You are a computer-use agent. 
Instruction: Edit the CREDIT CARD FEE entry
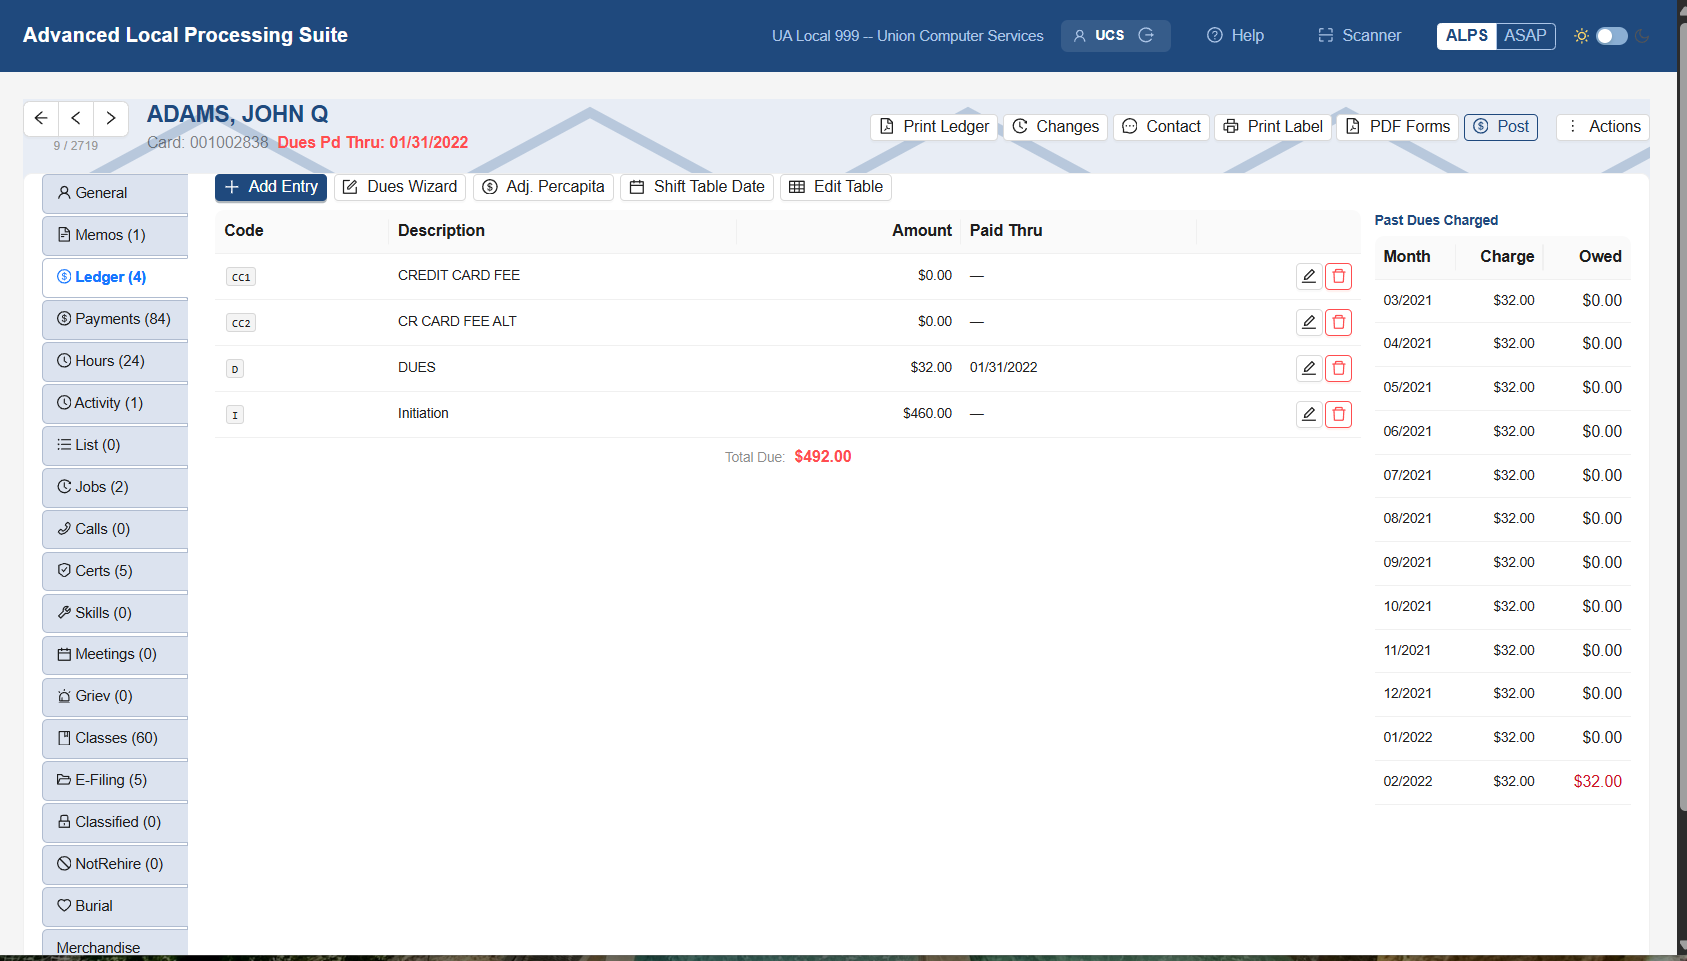coord(1308,276)
